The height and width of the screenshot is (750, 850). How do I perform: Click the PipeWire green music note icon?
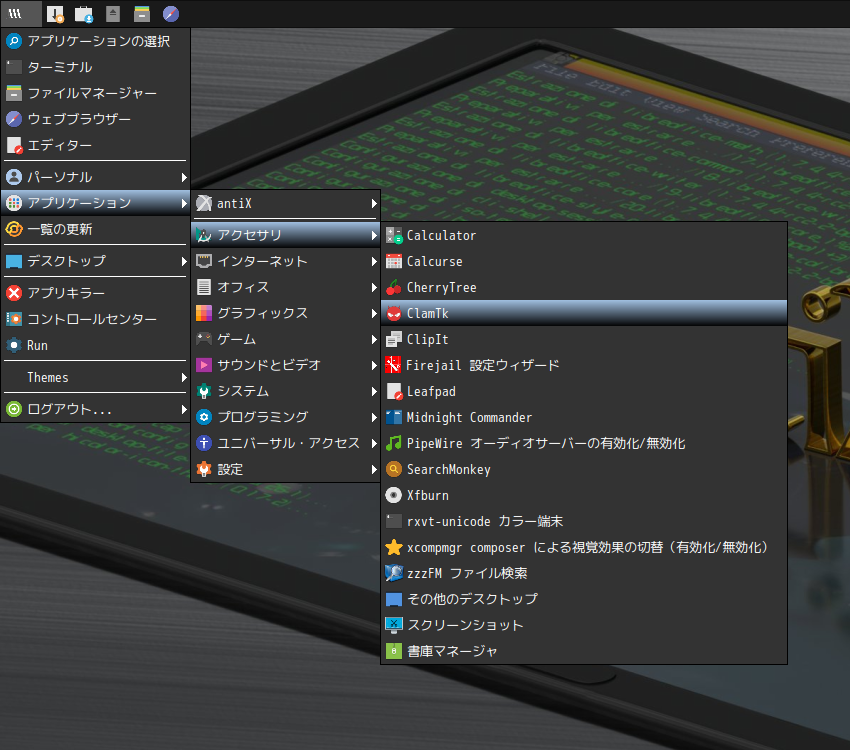[394, 443]
